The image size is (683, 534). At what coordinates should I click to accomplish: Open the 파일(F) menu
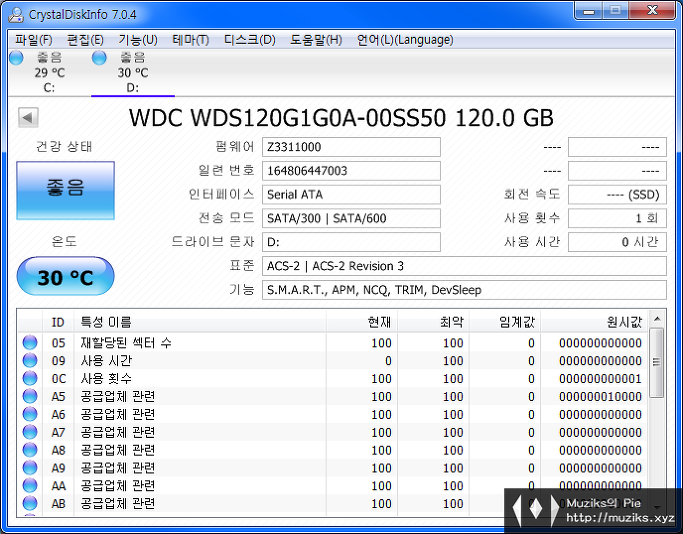(34, 40)
